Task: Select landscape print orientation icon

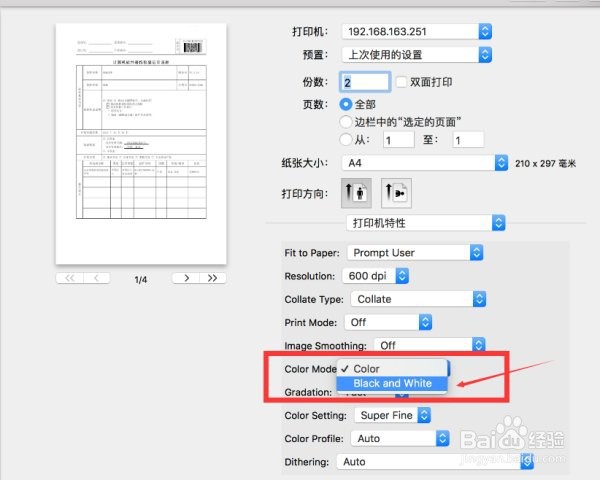Action: [396, 193]
